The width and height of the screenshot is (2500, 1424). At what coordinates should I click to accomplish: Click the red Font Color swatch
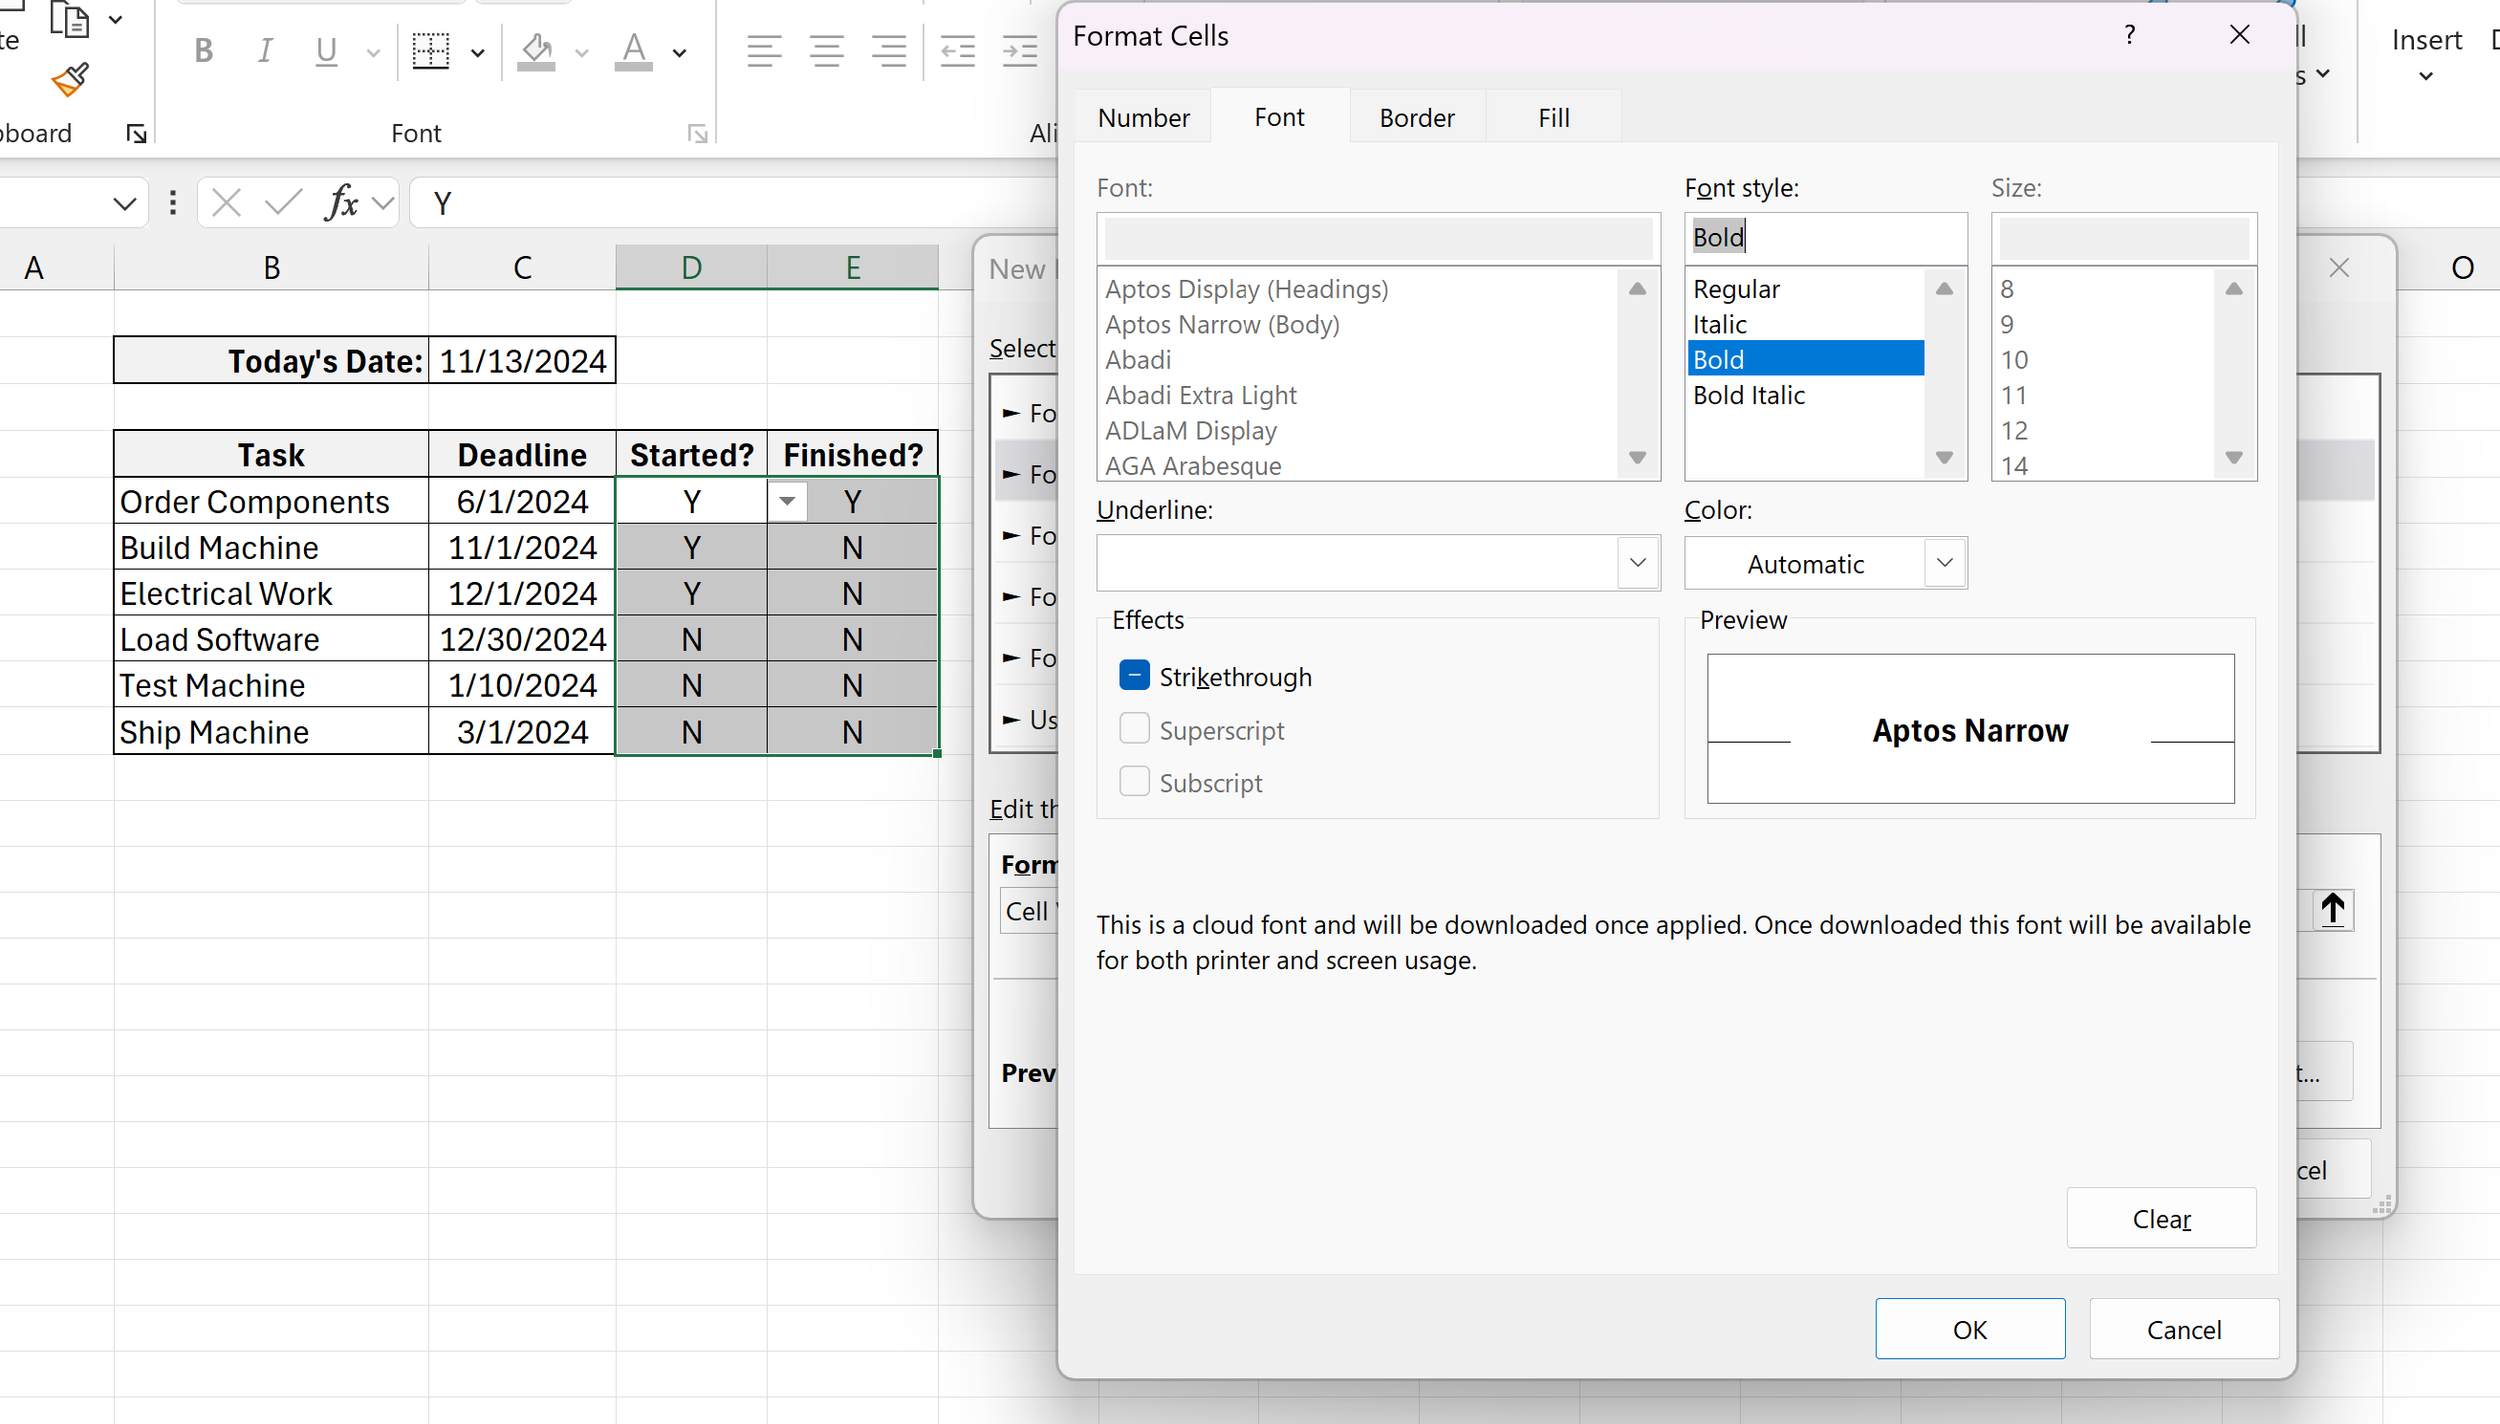tap(634, 66)
